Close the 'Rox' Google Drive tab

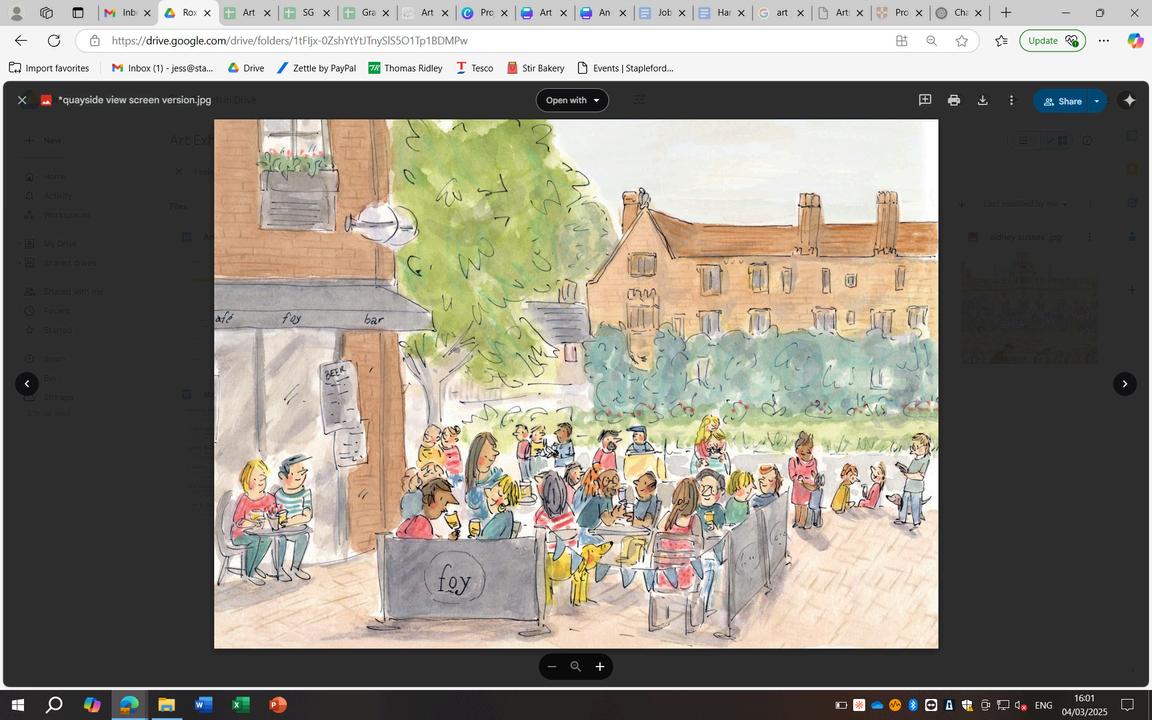point(207,12)
